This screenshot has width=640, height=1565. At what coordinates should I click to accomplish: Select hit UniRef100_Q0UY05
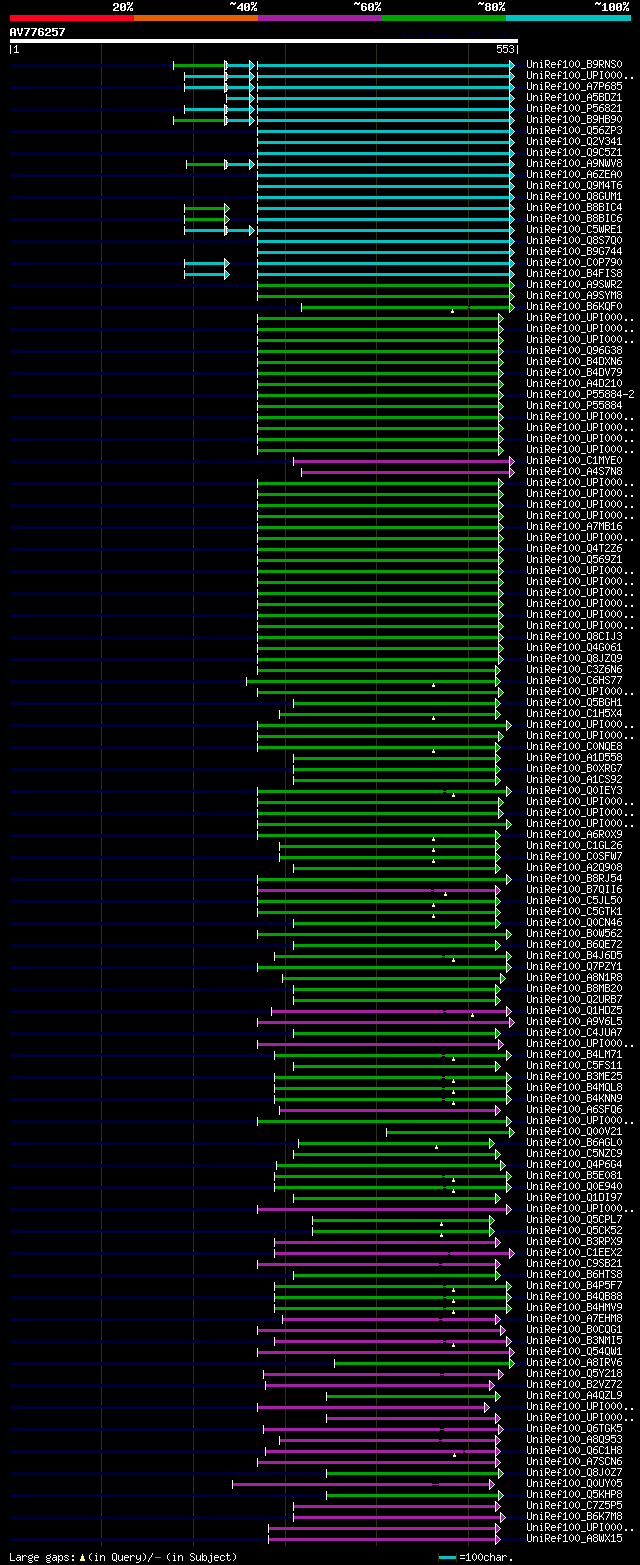[574, 1484]
